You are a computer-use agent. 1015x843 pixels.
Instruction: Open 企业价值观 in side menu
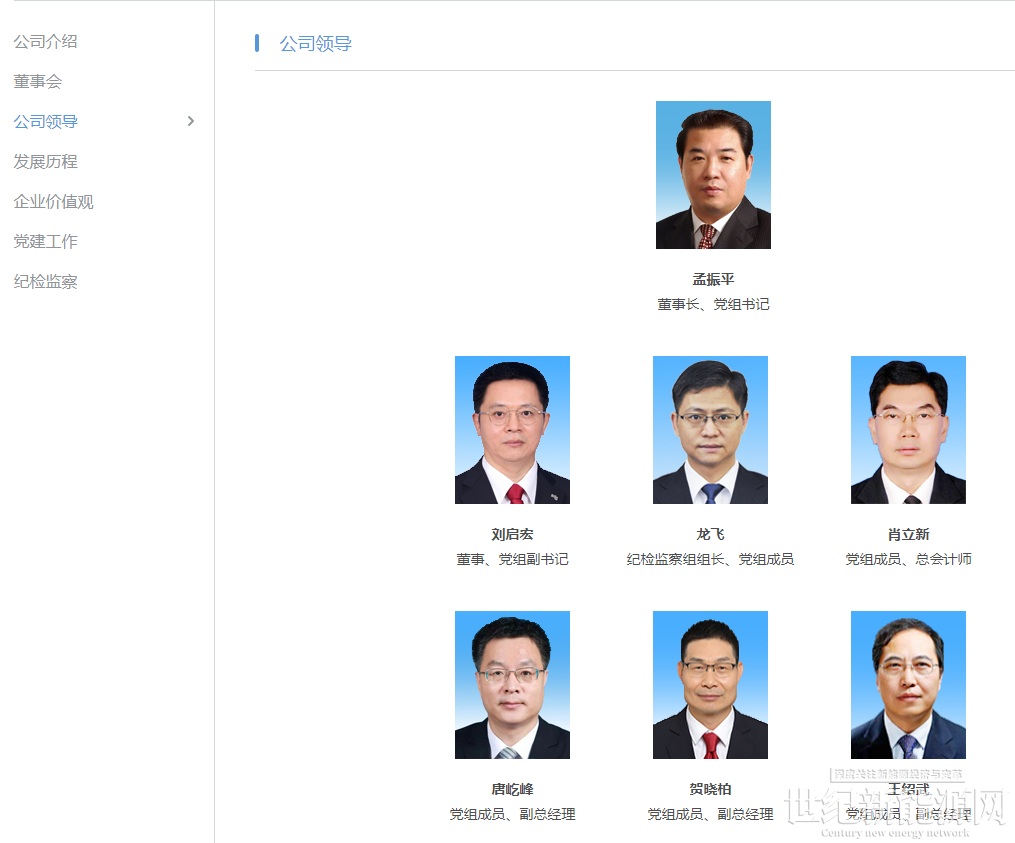pyautogui.click(x=53, y=202)
